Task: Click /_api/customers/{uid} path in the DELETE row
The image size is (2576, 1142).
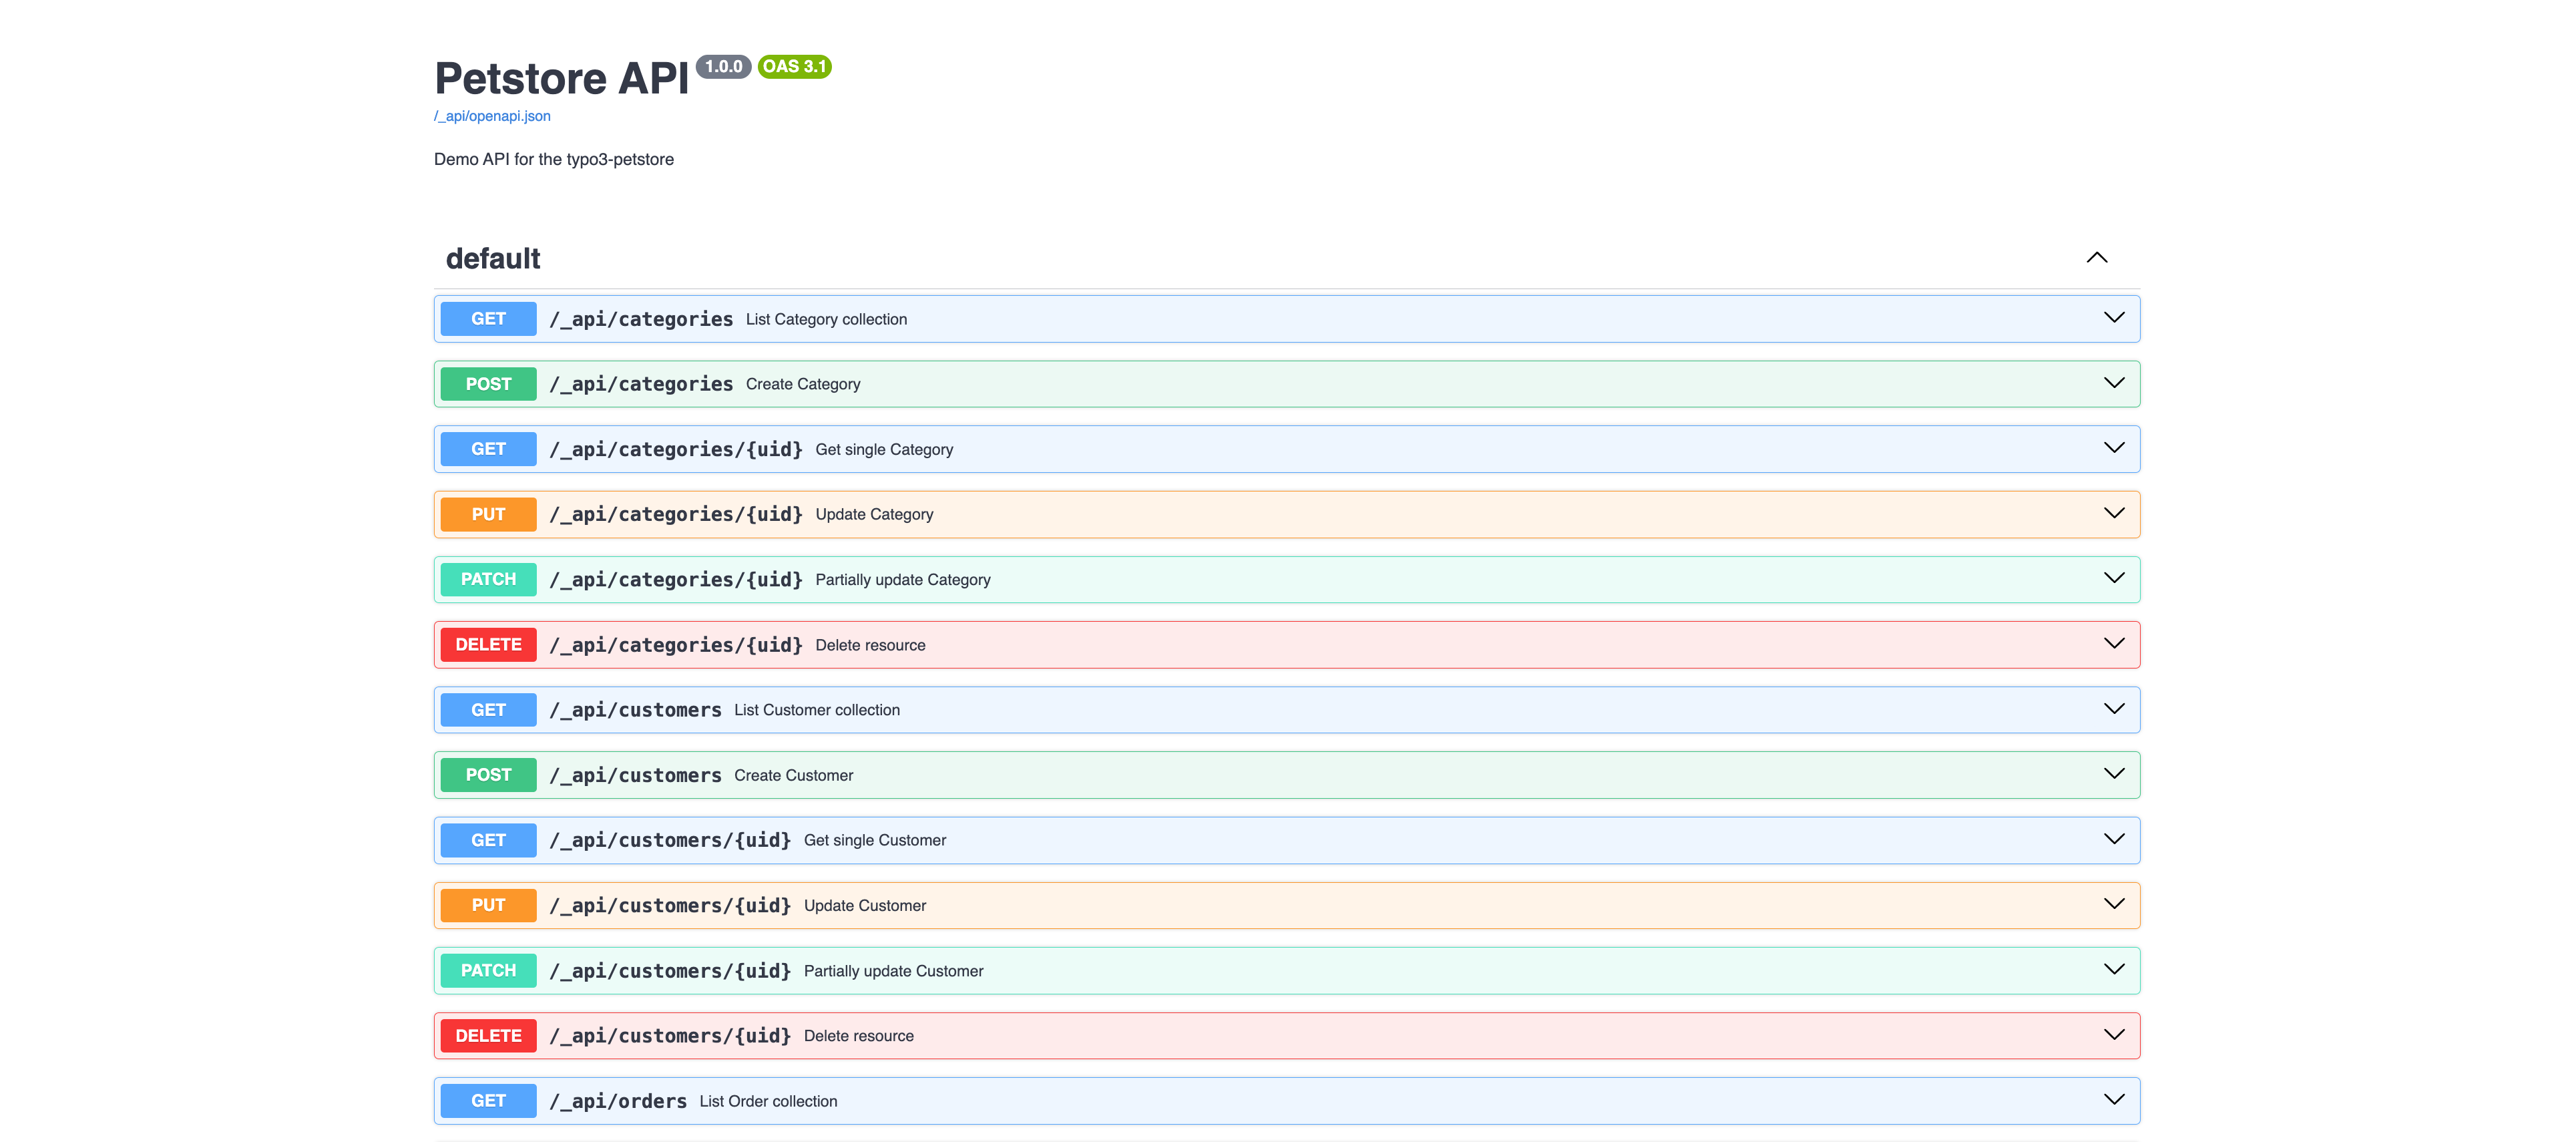Action: click(670, 1036)
